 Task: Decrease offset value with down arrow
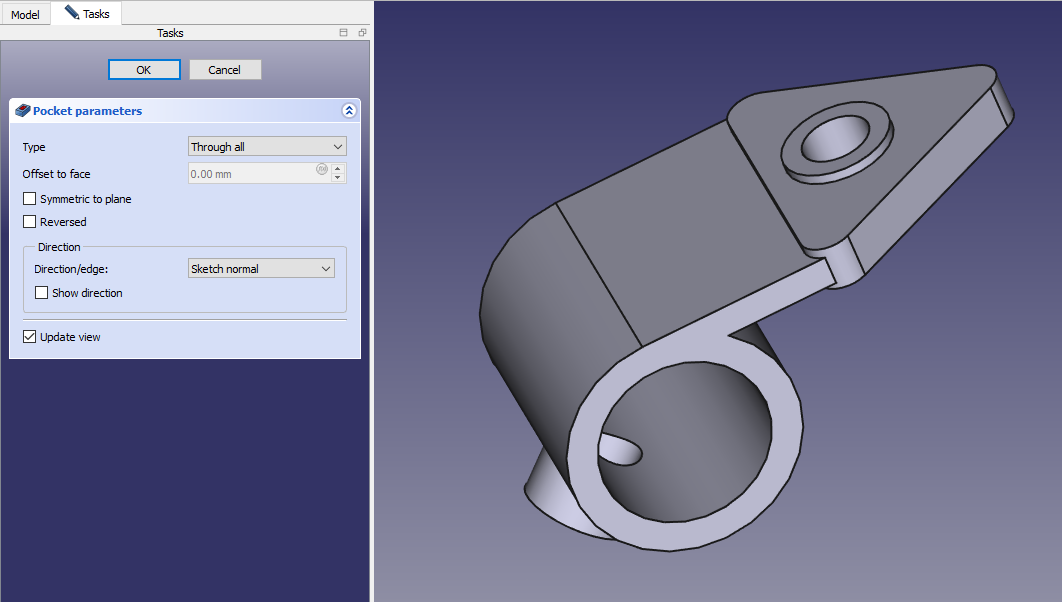pyautogui.click(x=337, y=178)
